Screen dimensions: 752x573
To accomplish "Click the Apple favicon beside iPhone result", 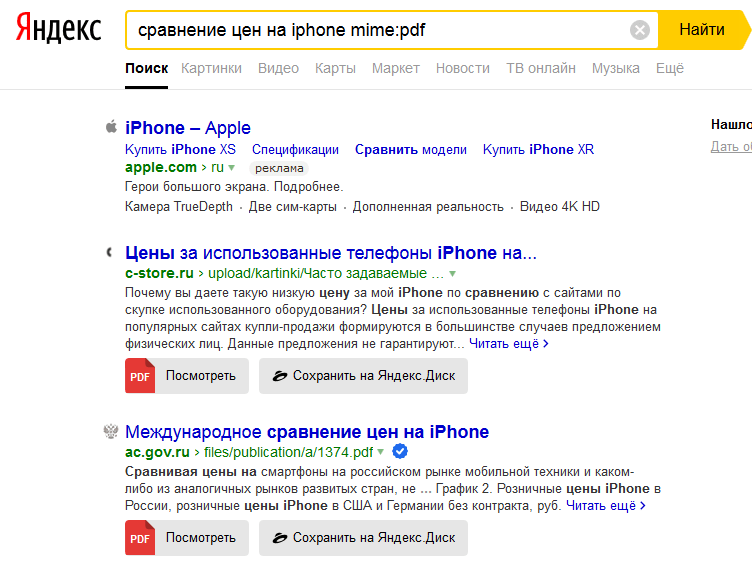I will coord(111,127).
